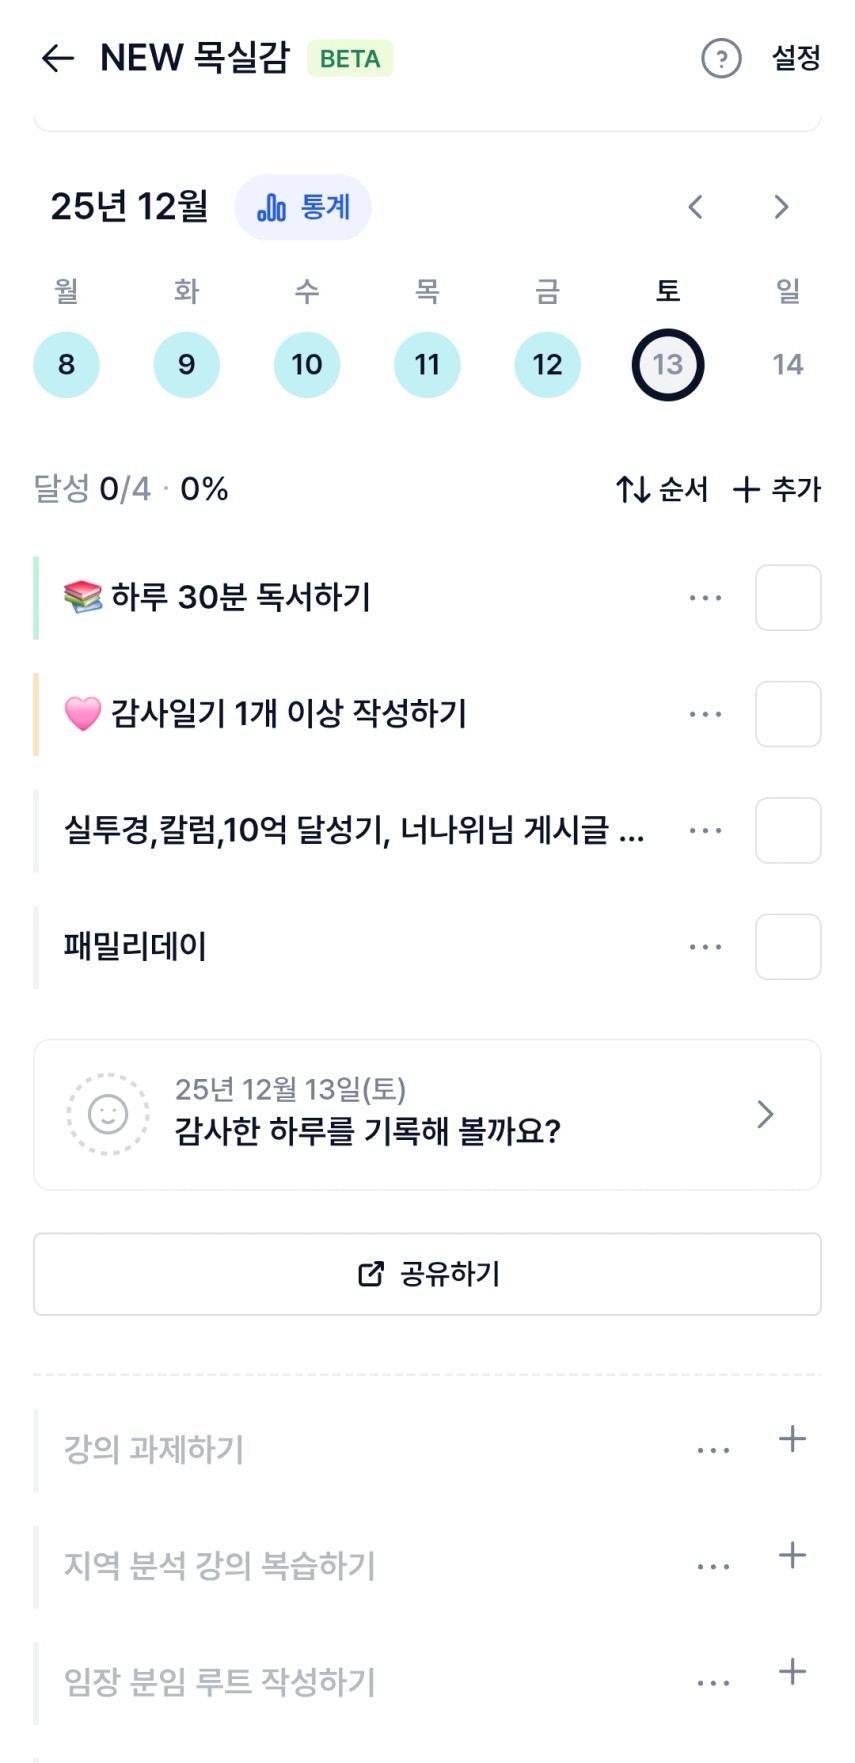Add 지역 분석 강의 복습하기 with plus
This screenshot has width=855, height=1763.
coord(792,1555)
